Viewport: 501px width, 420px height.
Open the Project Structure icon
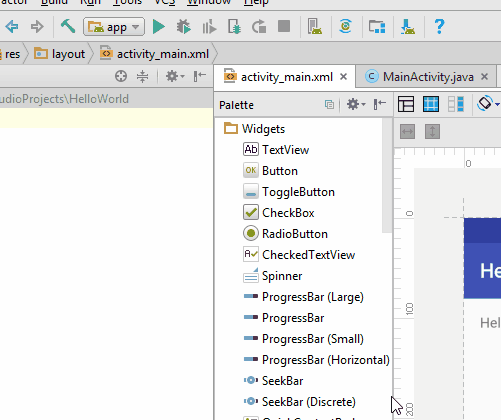[x=377, y=27]
